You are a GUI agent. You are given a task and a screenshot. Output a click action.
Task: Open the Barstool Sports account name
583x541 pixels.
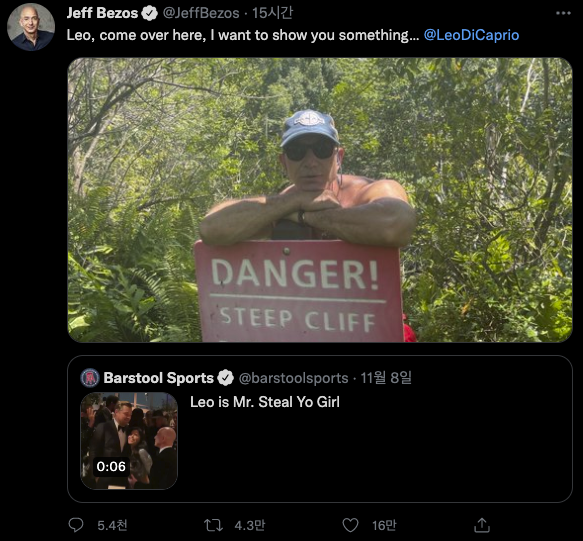click(158, 378)
